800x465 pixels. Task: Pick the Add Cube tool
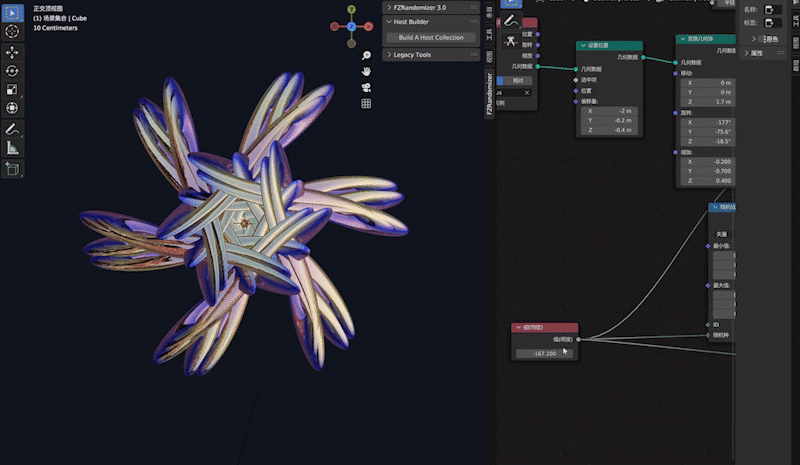click(12, 169)
